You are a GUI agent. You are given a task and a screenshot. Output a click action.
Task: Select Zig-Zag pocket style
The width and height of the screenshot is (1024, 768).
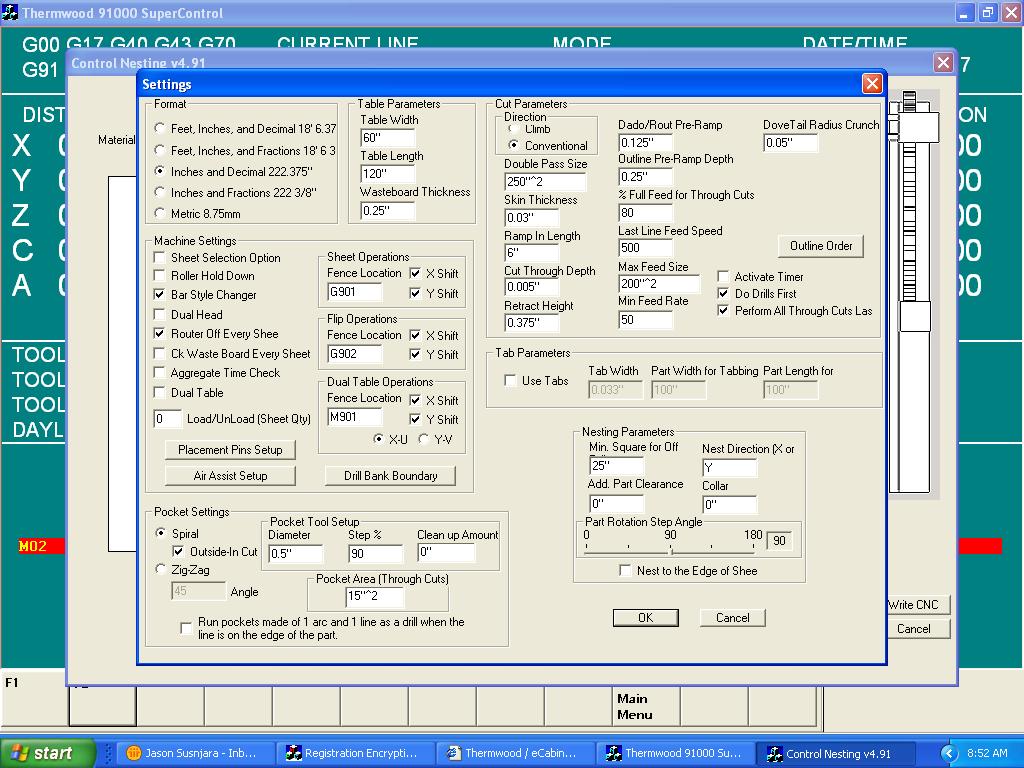click(x=159, y=569)
